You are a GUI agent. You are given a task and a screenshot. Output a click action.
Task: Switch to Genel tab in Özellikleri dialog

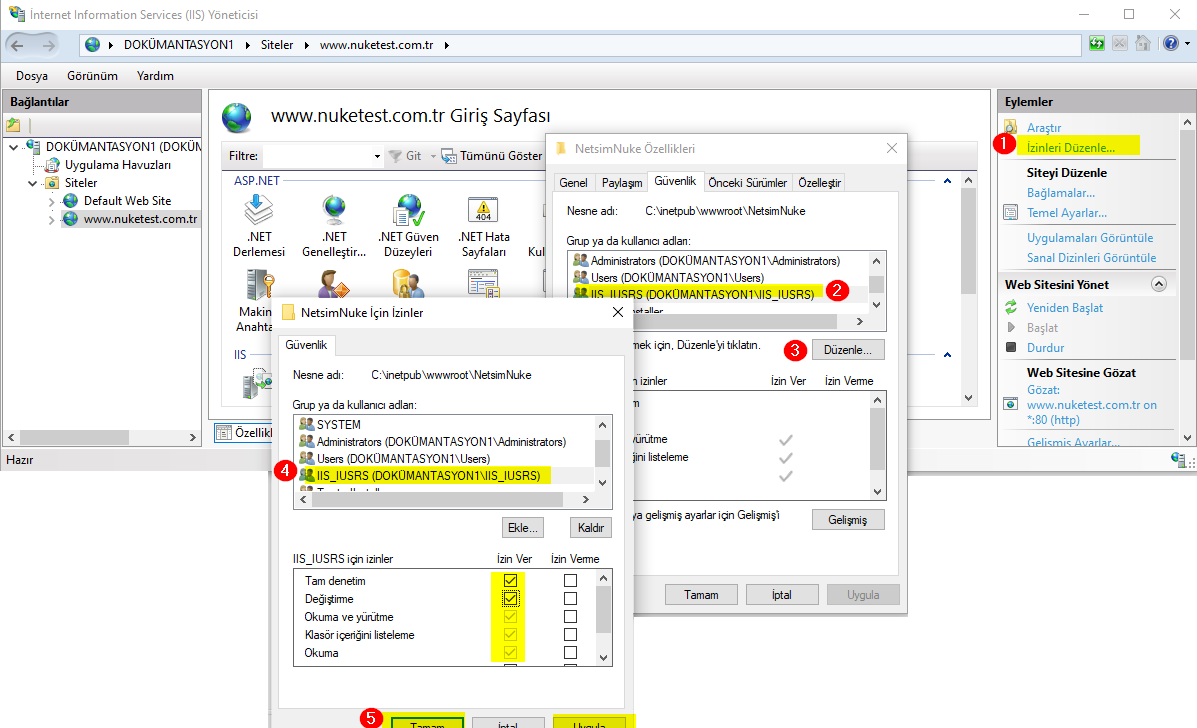(x=573, y=182)
